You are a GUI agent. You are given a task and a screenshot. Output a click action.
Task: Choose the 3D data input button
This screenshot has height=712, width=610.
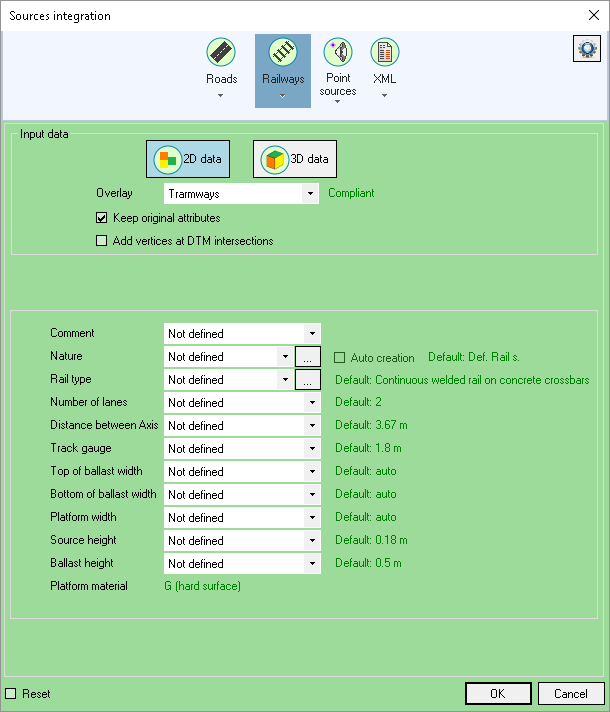click(x=295, y=159)
